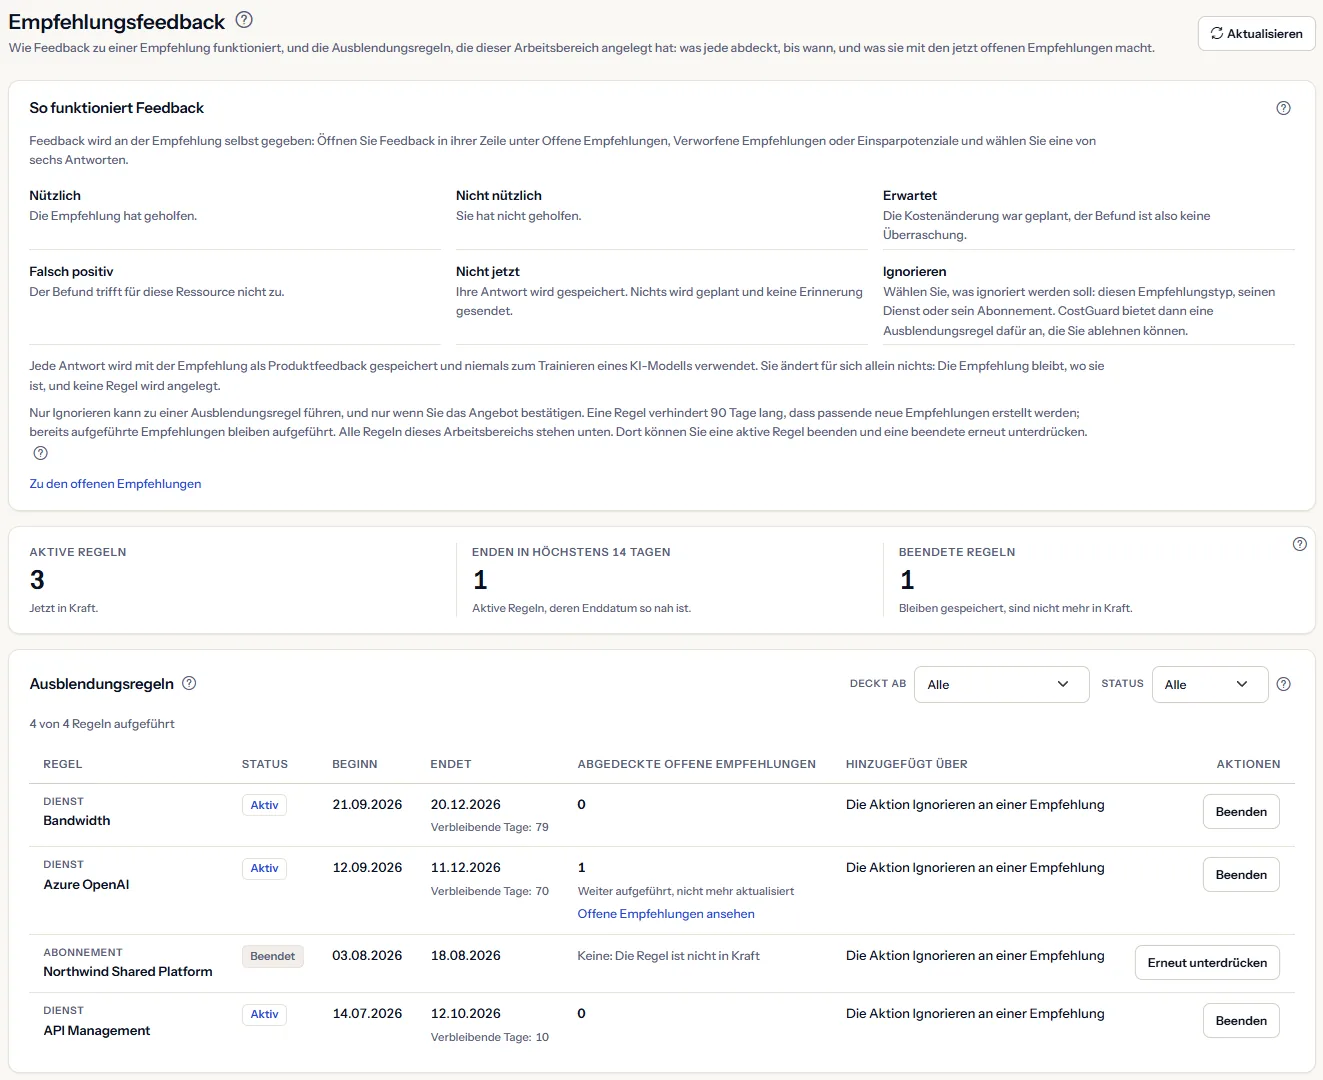The image size is (1323, 1080).
Task: Click Enden in höchstens 14 Tagen label
Action: [x=571, y=552]
